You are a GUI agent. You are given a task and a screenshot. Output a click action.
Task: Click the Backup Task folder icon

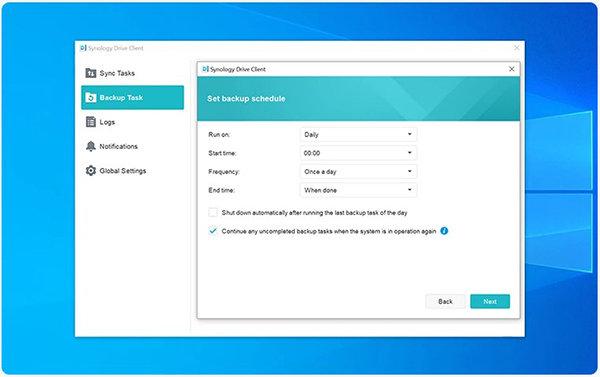coord(91,98)
